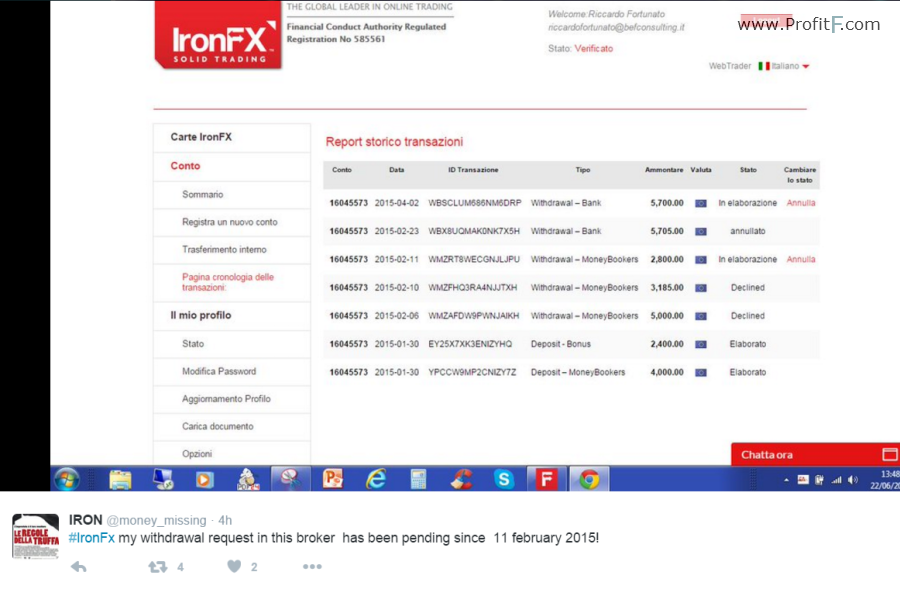
Task: Show hidden system tray icons
Action: click(x=786, y=480)
